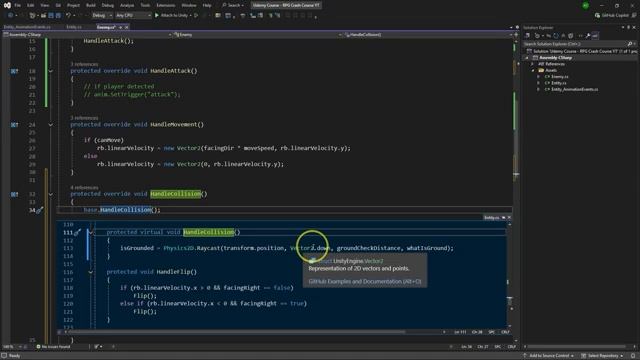Collapse the Assets folder node
This screenshot has width=640, height=360.
click(533, 71)
